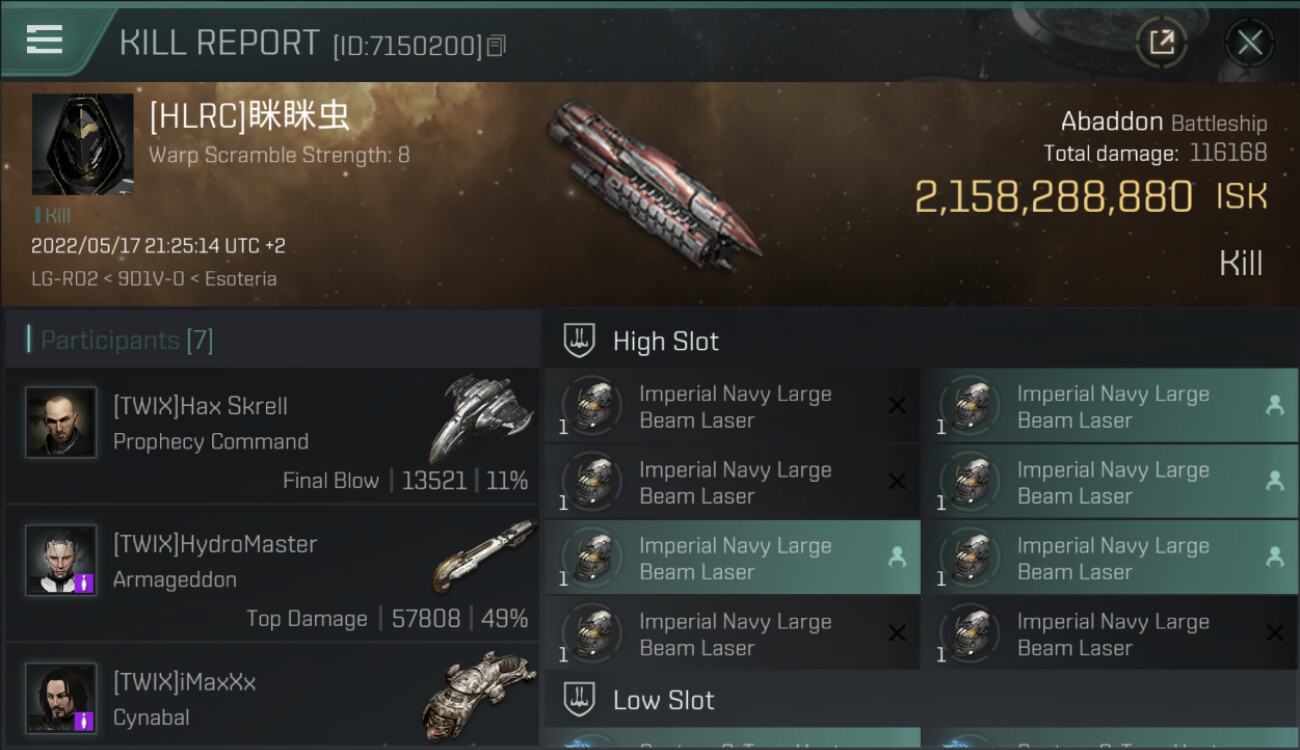Select the HydroMaster pilot portrait

61,560
